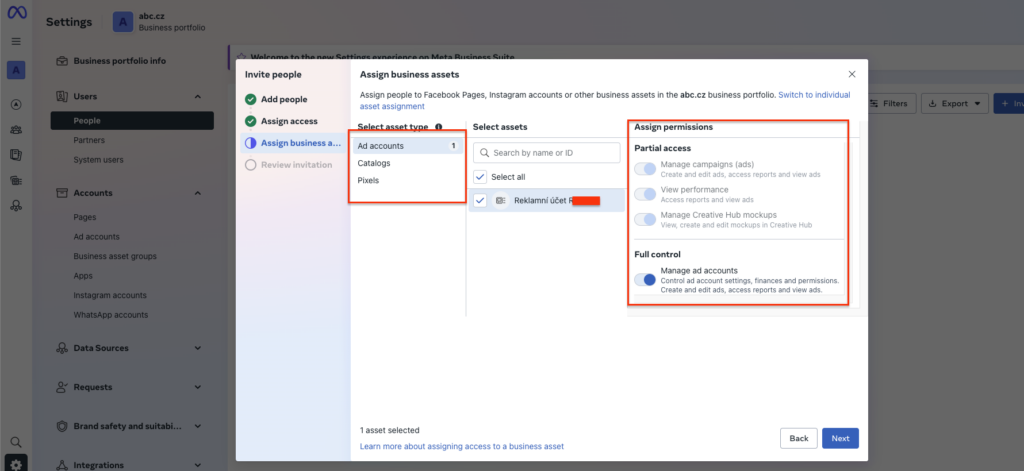Close the Assign business assets dialog
1024x471 pixels.
pos(852,74)
